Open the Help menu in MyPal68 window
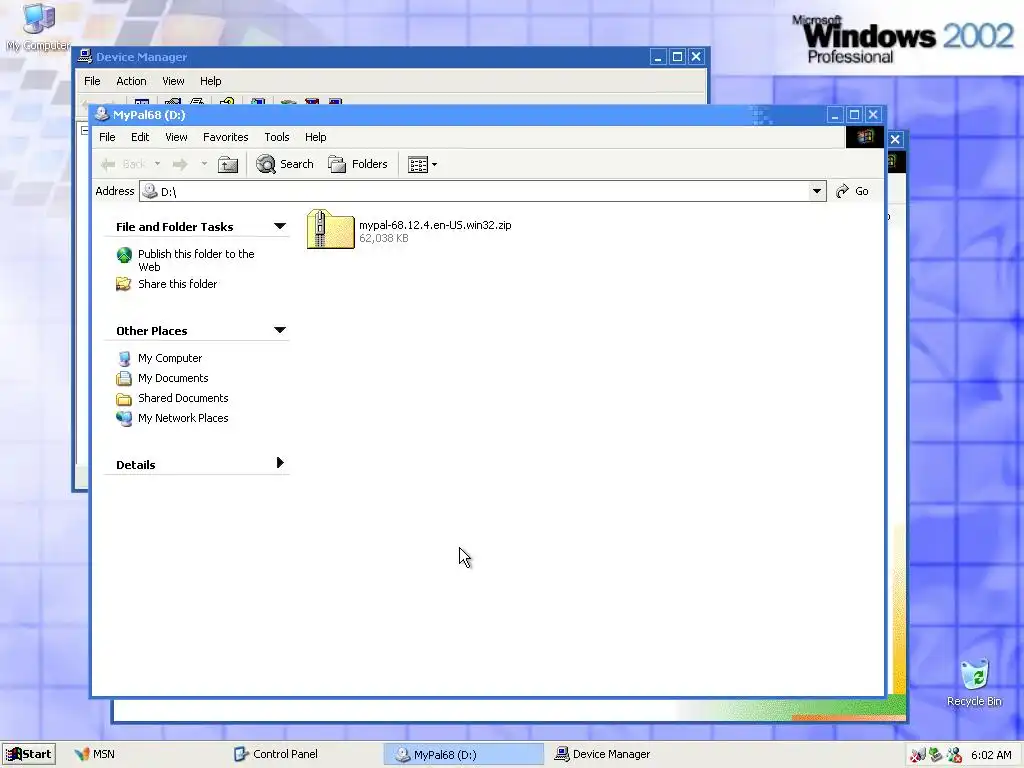This screenshot has width=1024, height=768. (x=315, y=137)
